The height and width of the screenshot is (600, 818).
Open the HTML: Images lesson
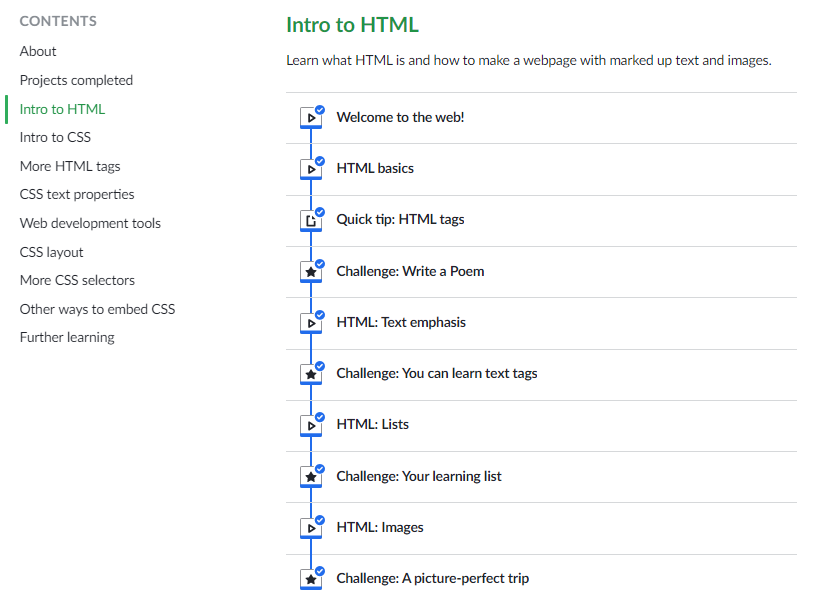tap(380, 527)
